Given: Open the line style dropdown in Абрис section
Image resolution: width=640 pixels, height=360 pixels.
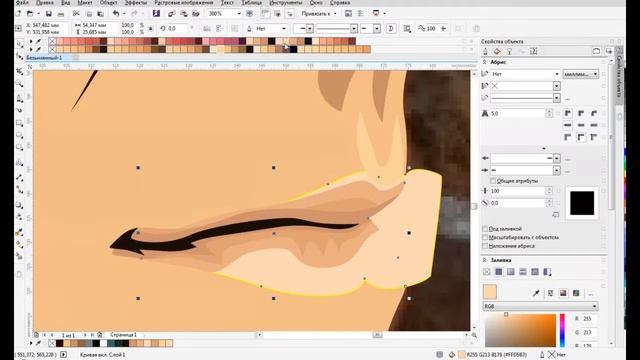Looking at the screenshot, I should 557,98.
